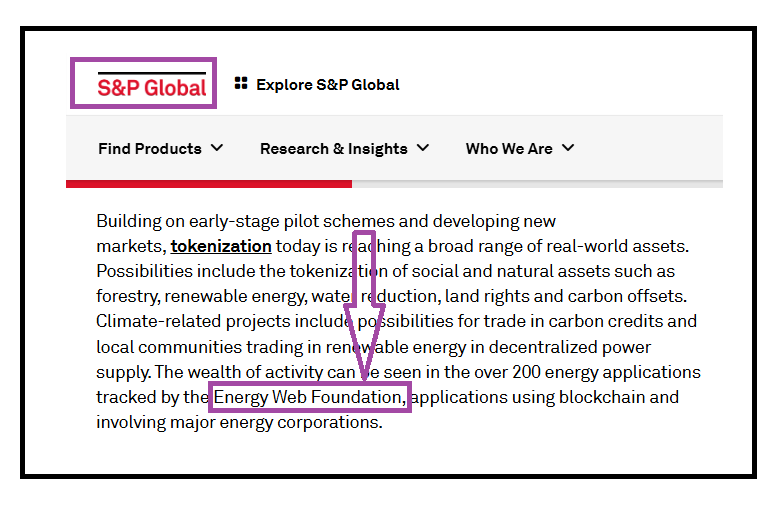Follow the tokenization hyperlink

tap(221, 246)
